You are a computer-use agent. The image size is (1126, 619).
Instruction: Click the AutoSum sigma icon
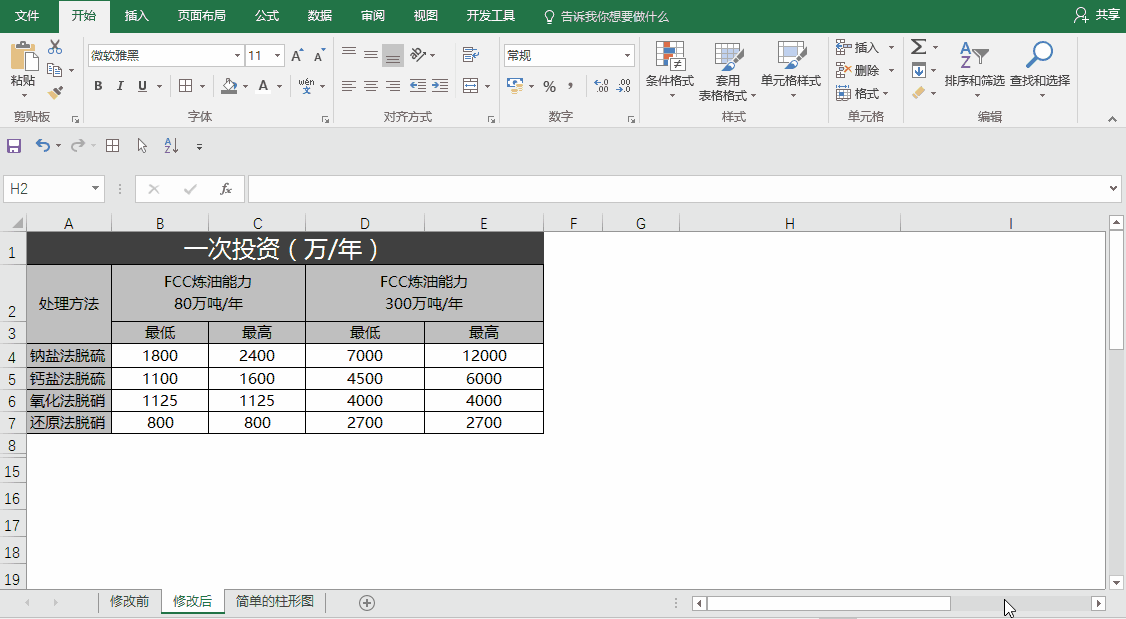tap(918, 47)
